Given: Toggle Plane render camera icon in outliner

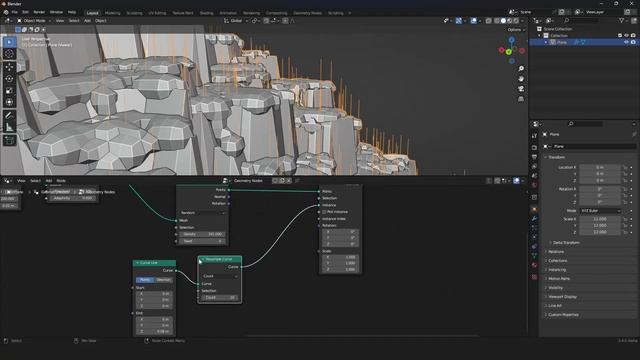Looking at the screenshot, I should (633, 42).
